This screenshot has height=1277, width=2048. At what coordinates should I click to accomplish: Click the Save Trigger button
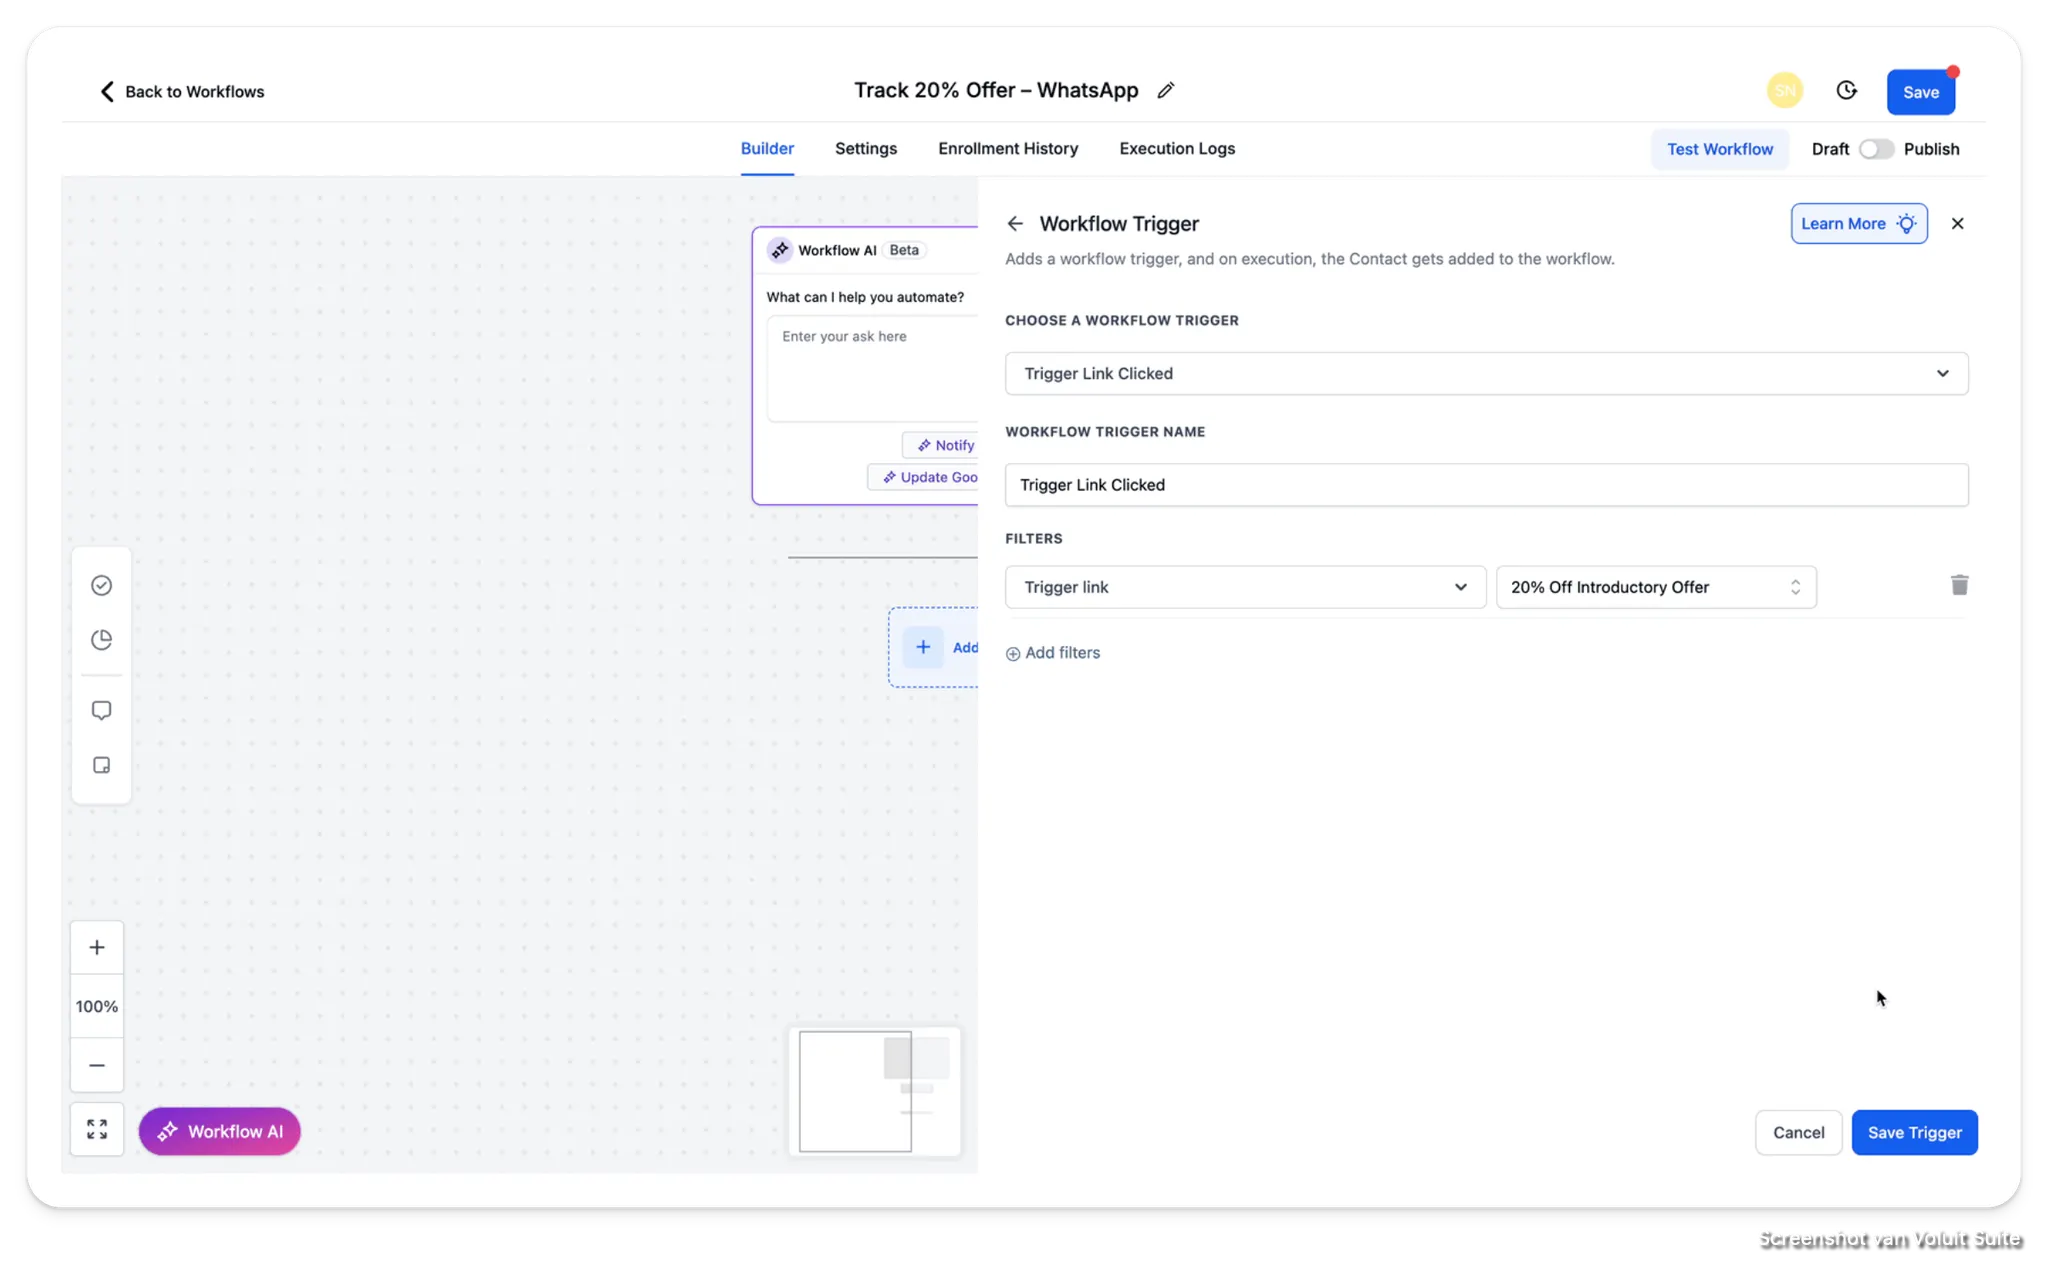pyautogui.click(x=1914, y=1133)
